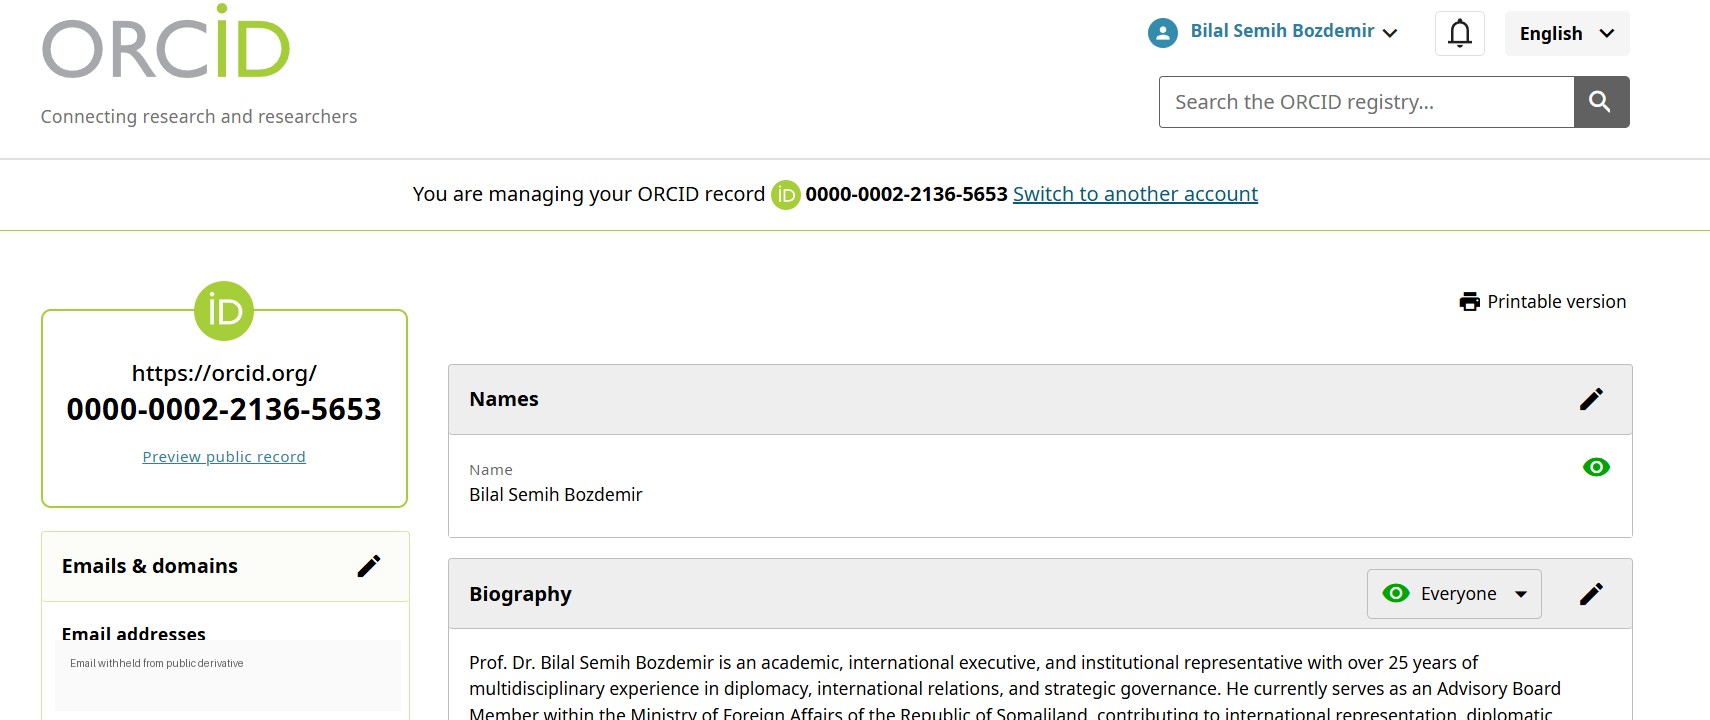Open Switch to another account link
Viewport: 1710px width, 720px height.
click(x=1135, y=194)
